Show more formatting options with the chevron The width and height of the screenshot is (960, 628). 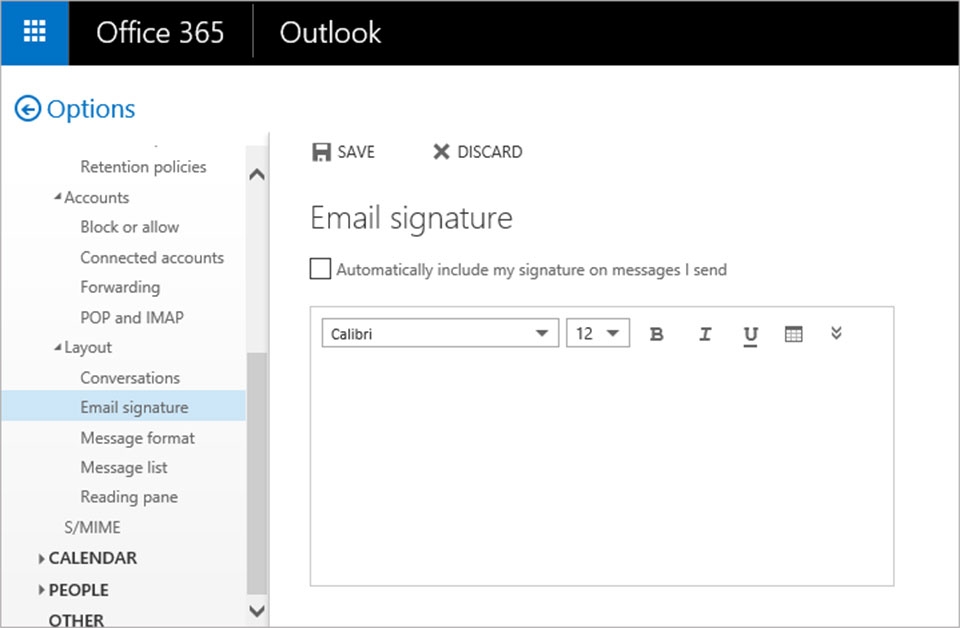(x=837, y=333)
